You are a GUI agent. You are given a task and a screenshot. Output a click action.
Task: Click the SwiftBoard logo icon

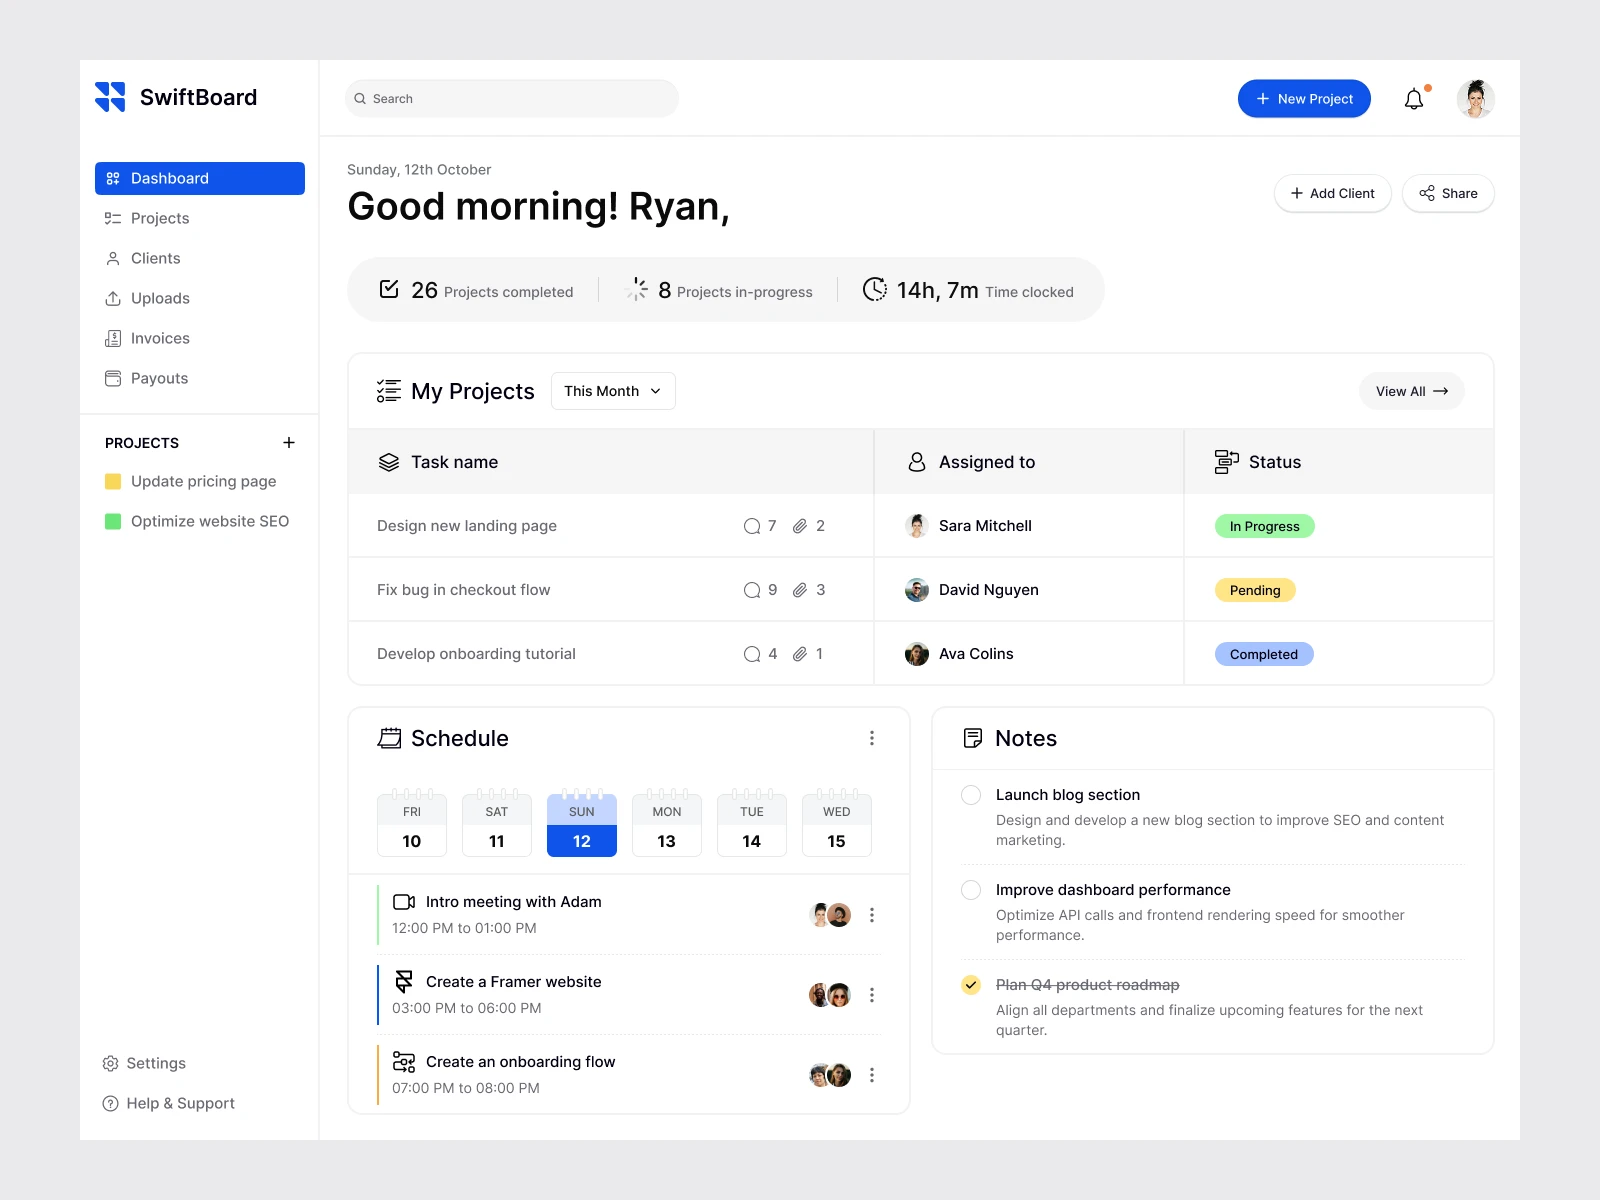pos(110,97)
